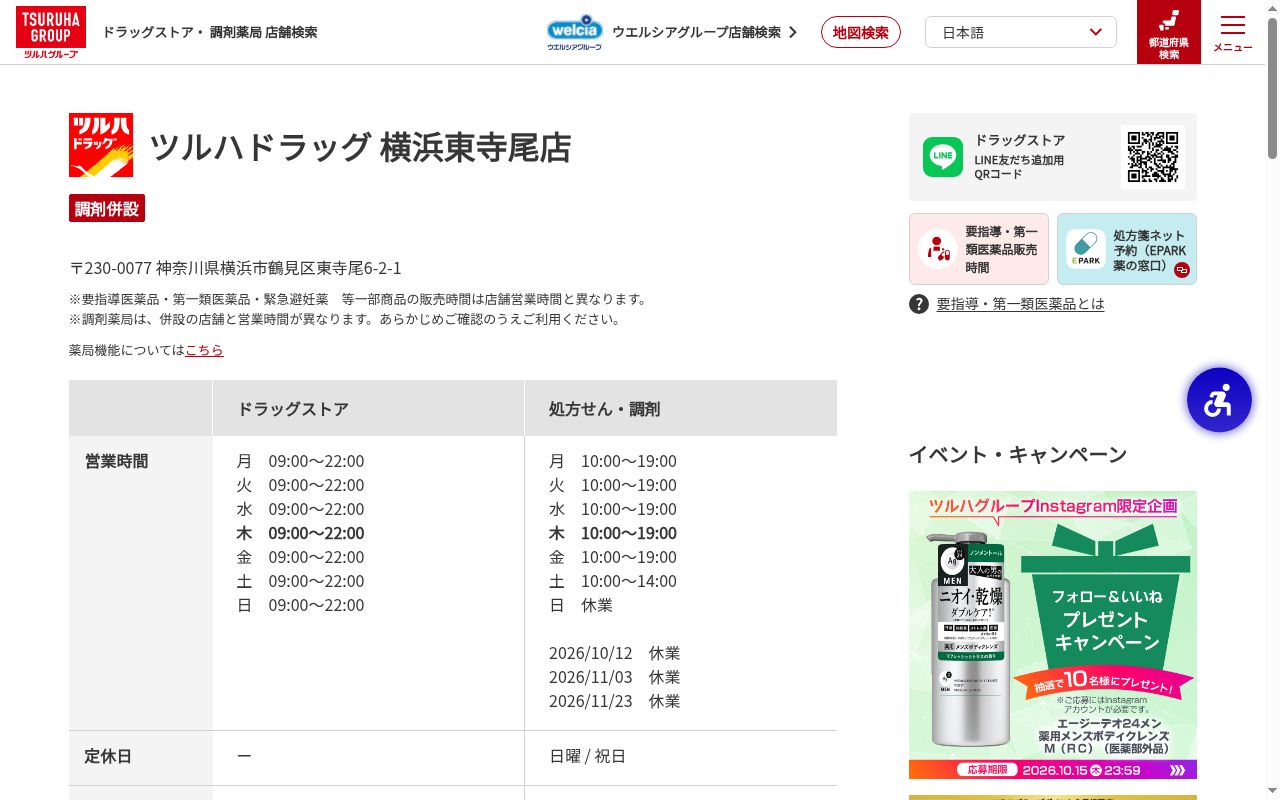Open 要指導・第一類医薬品とは link
Screen dimensions: 1280x800
click(1020, 304)
